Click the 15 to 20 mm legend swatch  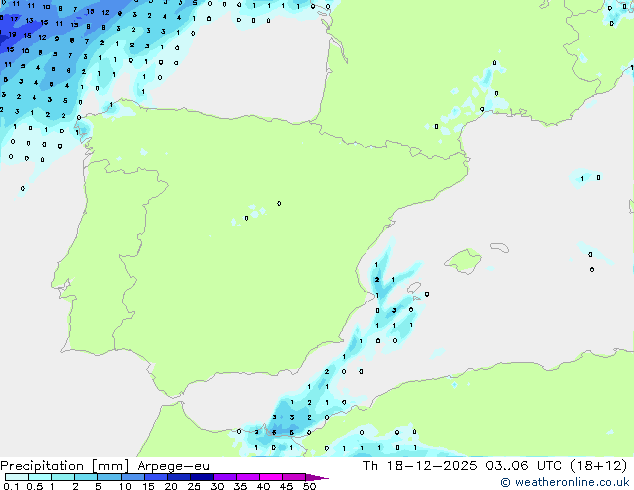click(155, 477)
